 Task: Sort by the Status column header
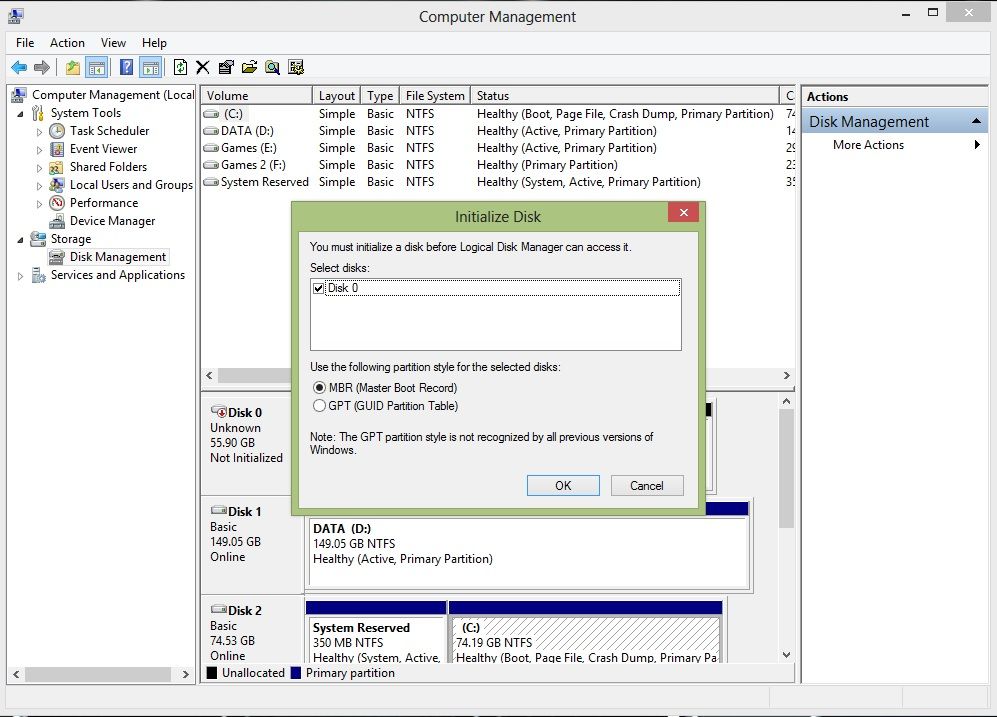tap(624, 95)
